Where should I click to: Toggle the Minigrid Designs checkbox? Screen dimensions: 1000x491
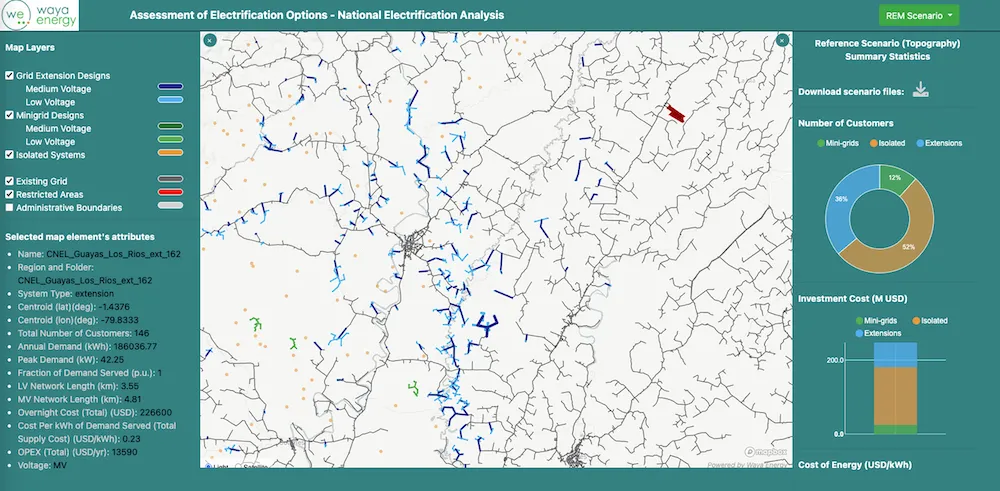(10, 115)
